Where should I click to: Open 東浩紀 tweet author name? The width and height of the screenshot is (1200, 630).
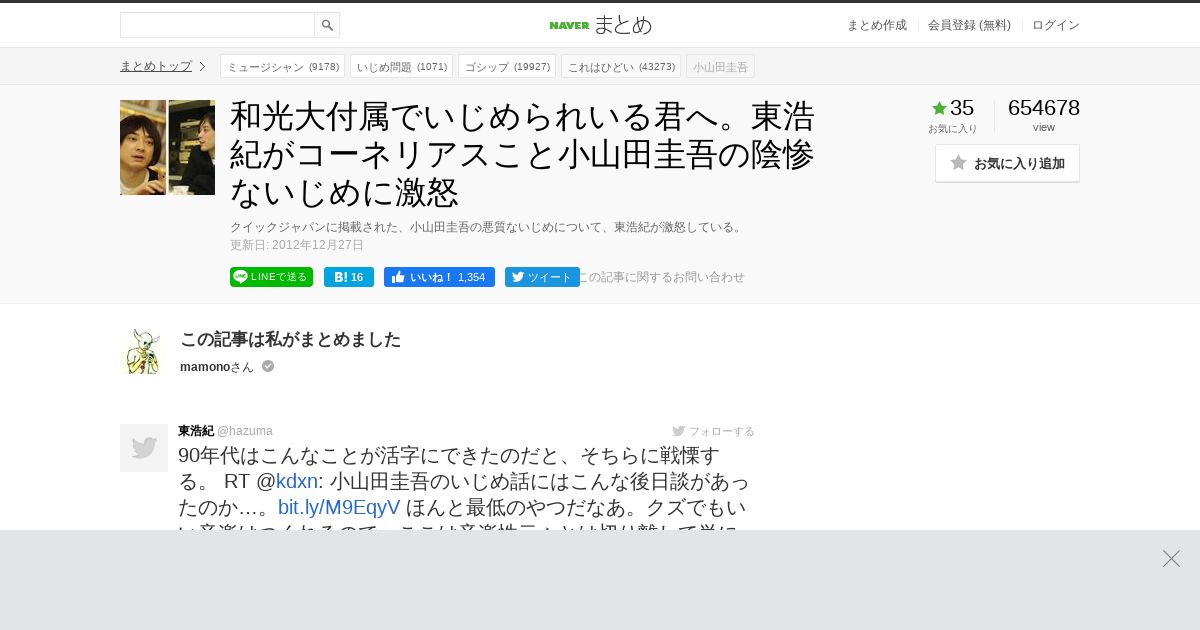coord(196,431)
